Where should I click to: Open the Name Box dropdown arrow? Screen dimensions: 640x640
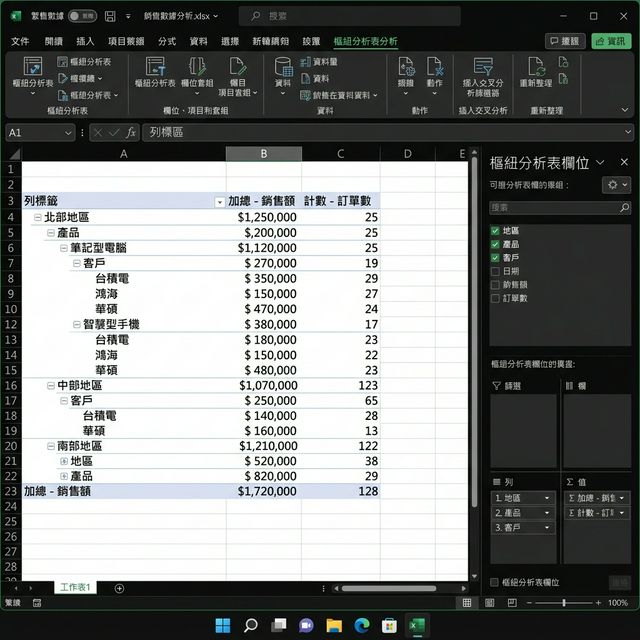tap(68, 133)
